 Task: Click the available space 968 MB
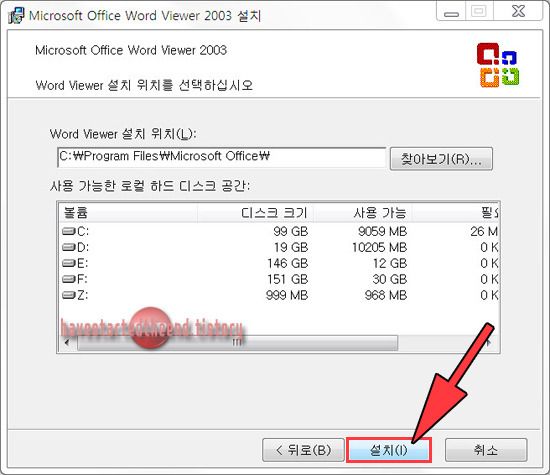pos(386,295)
